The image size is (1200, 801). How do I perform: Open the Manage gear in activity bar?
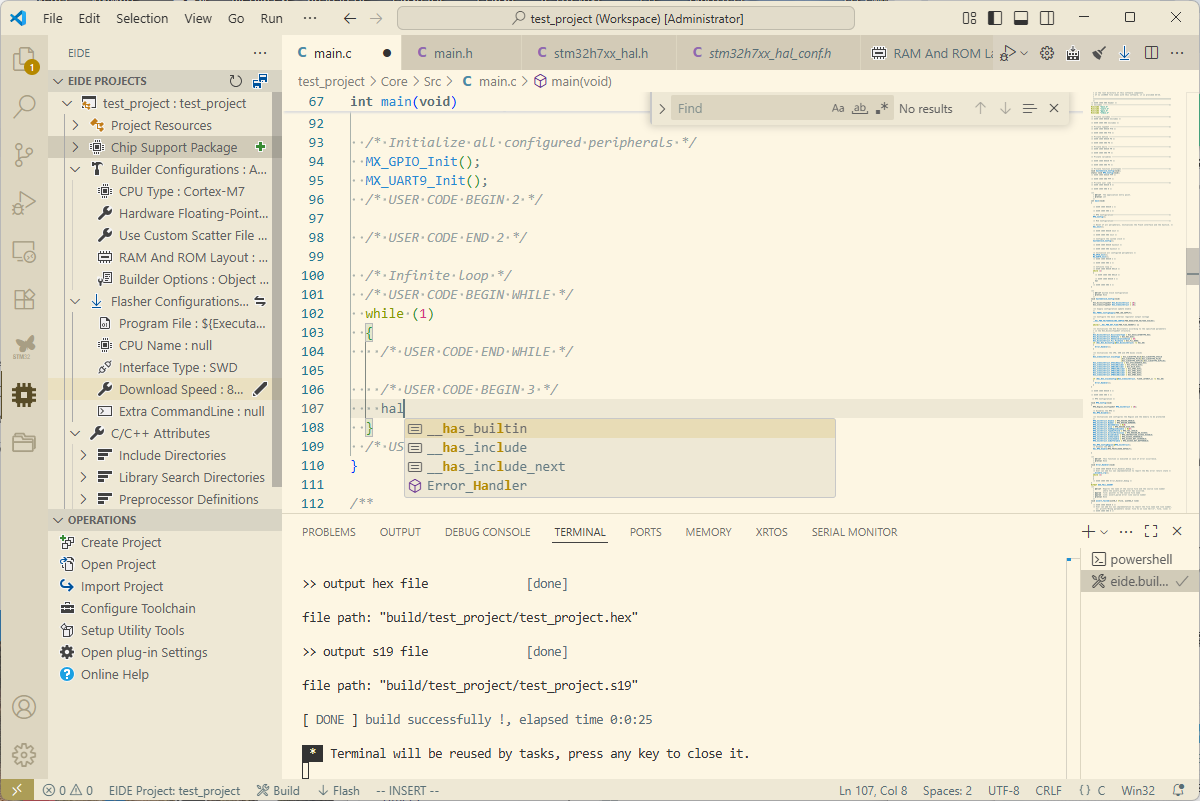pyautogui.click(x=24, y=754)
